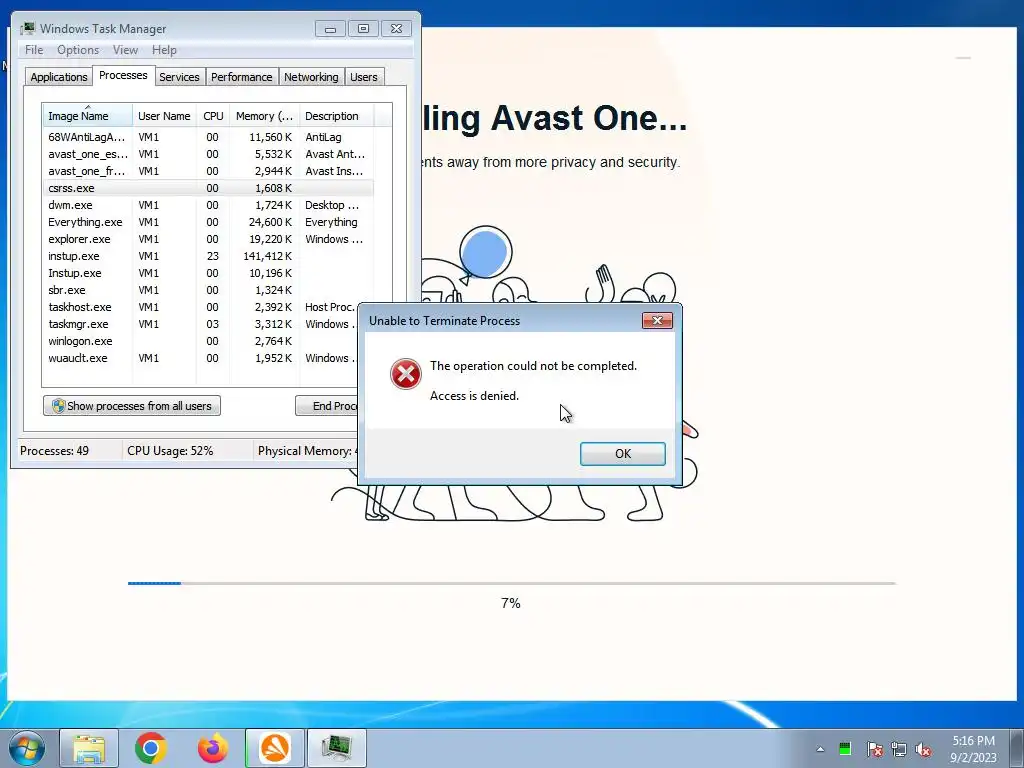Image resolution: width=1024 pixels, height=768 pixels.
Task: Open Action Center flag tray icon
Action: click(875, 749)
